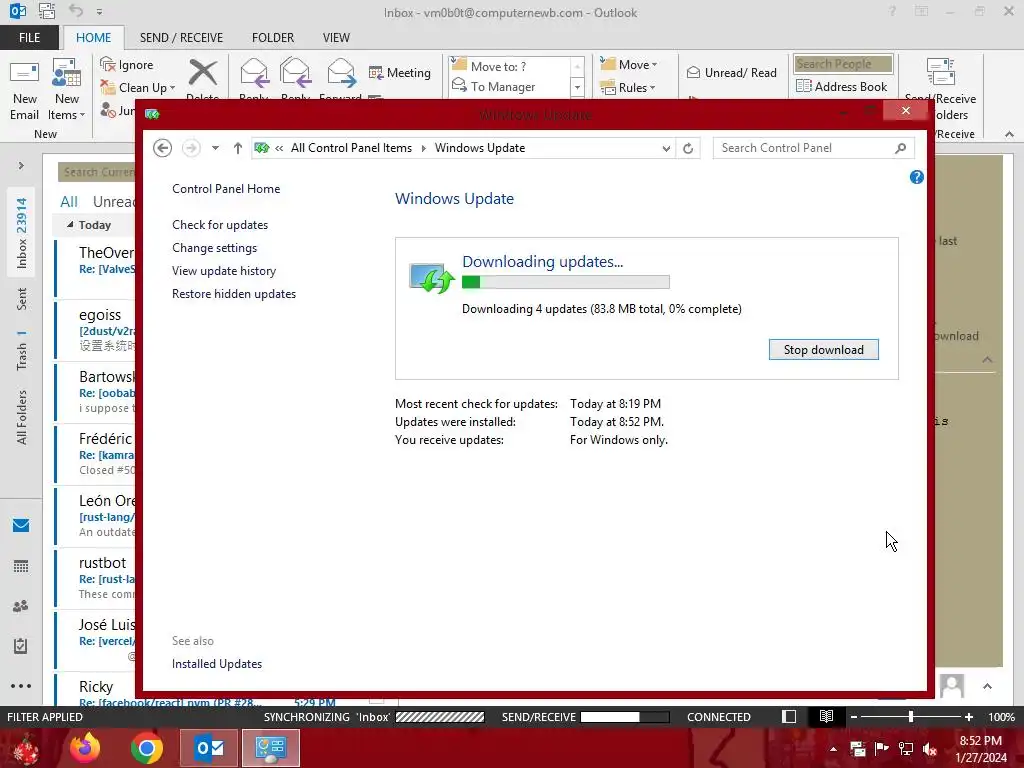Image resolution: width=1024 pixels, height=768 pixels.
Task: Select 'All Control Panel Items' breadcrumb
Action: [x=351, y=148]
